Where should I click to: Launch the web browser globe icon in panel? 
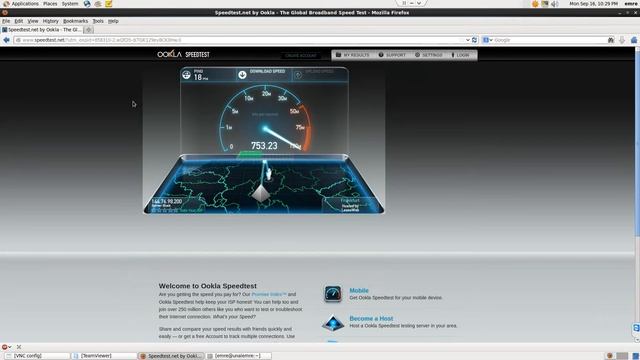click(87, 4)
